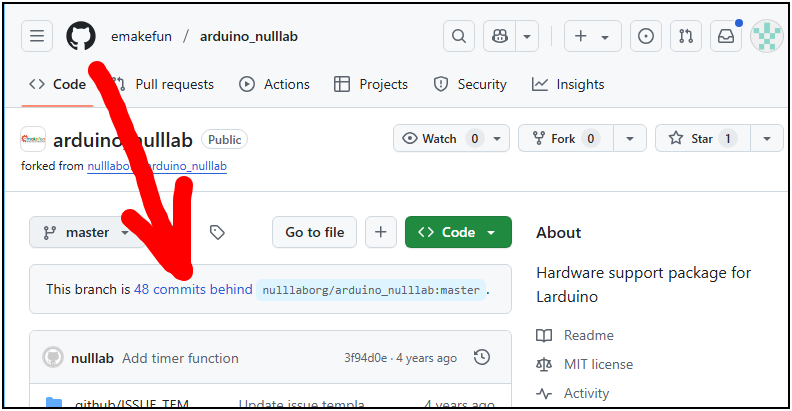792x411 pixels.
Task: Open the issues circle icon
Action: 646,36
